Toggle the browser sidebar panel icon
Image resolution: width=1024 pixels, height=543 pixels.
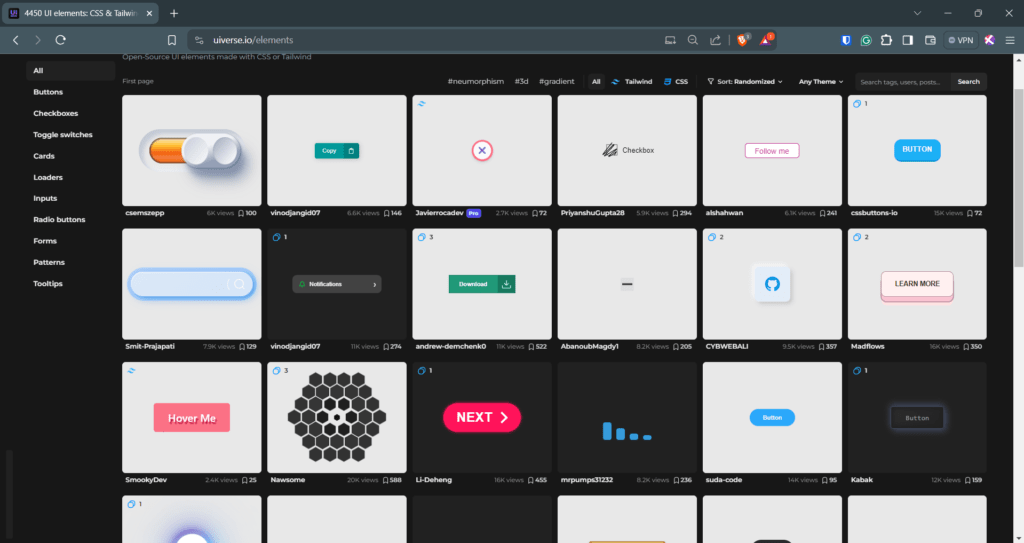[x=908, y=40]
